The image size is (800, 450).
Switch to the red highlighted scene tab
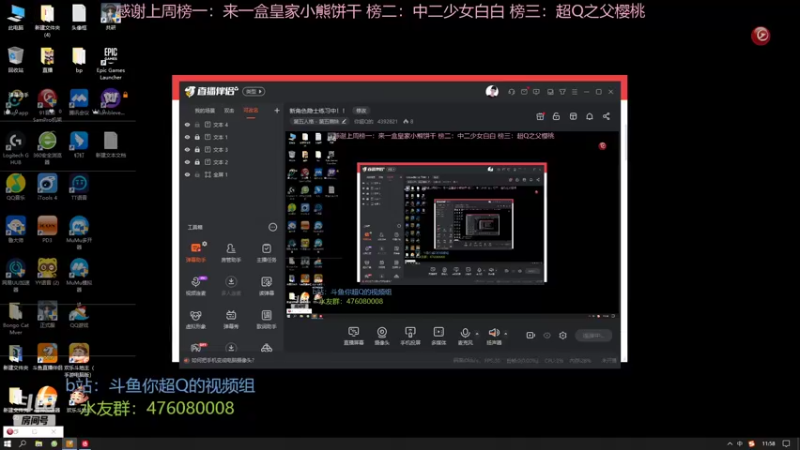(251, 110)
